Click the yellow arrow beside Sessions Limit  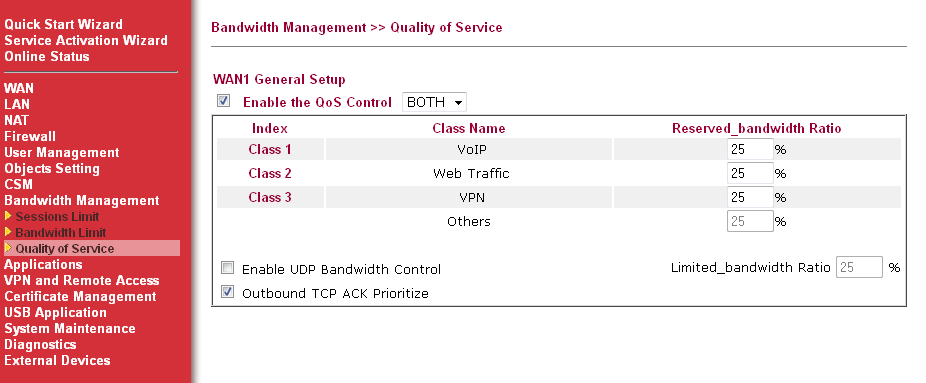tap(8, 217)
